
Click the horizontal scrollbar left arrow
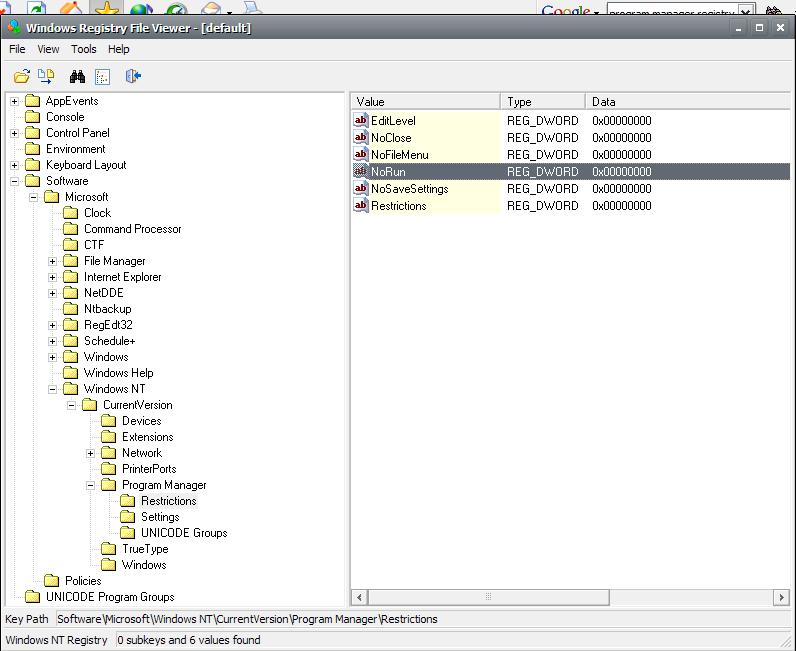point(359,597)
